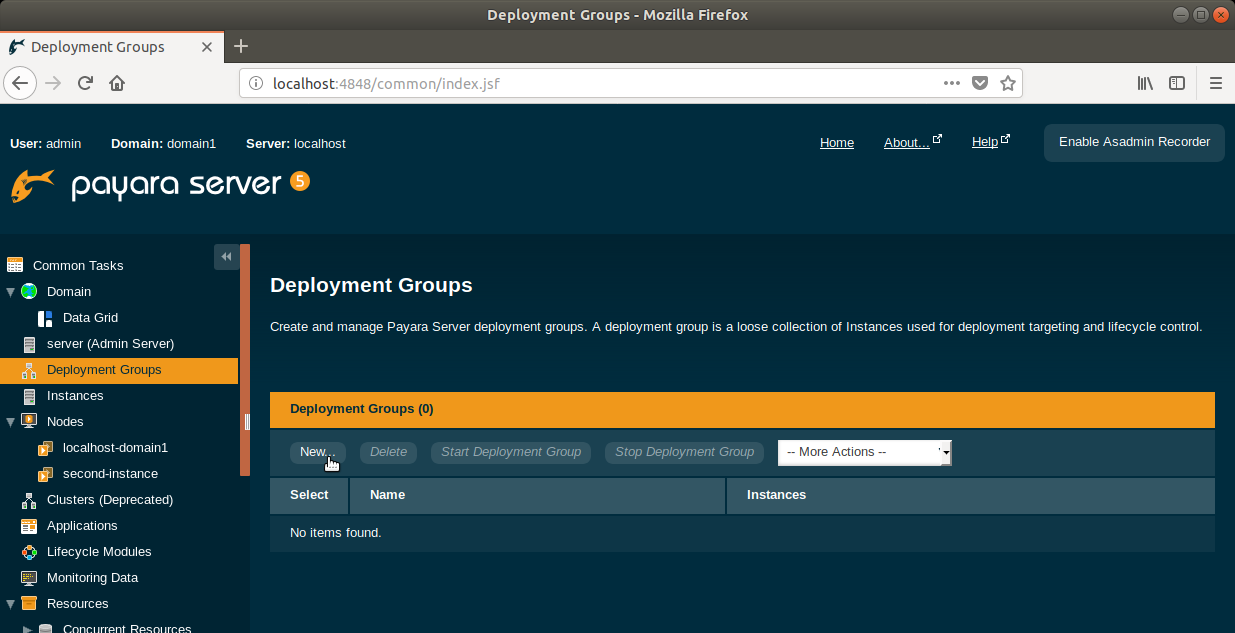Open the Pocket save icon

click(980, 83)
